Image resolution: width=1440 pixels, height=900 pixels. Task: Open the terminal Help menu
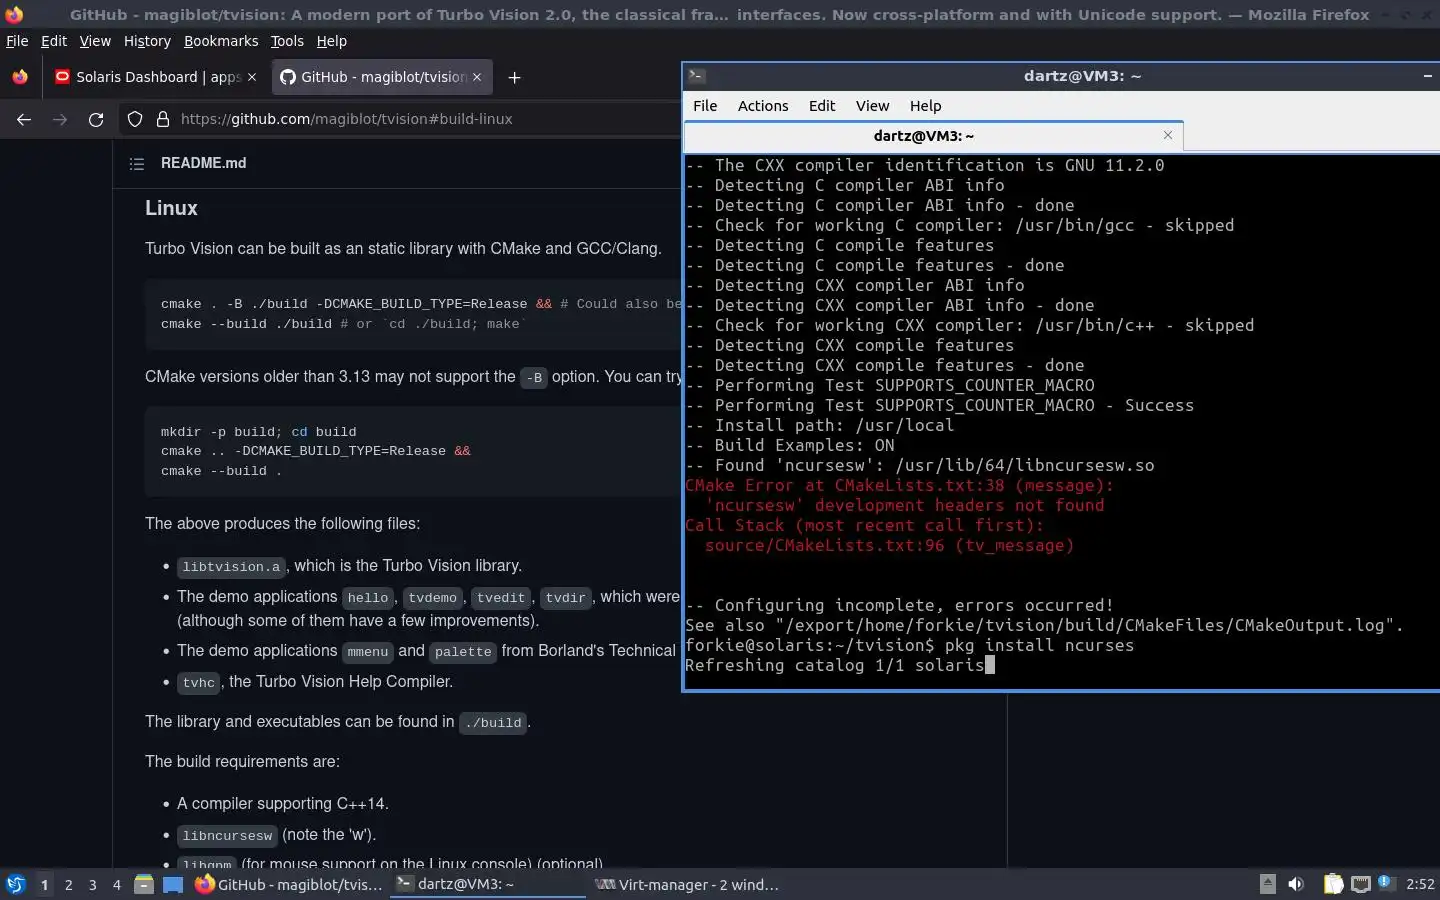925,106
